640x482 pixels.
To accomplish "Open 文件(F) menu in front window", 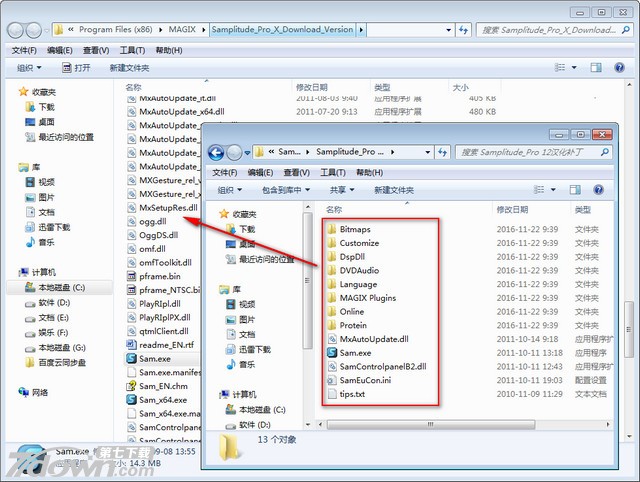I will (224, 173).
